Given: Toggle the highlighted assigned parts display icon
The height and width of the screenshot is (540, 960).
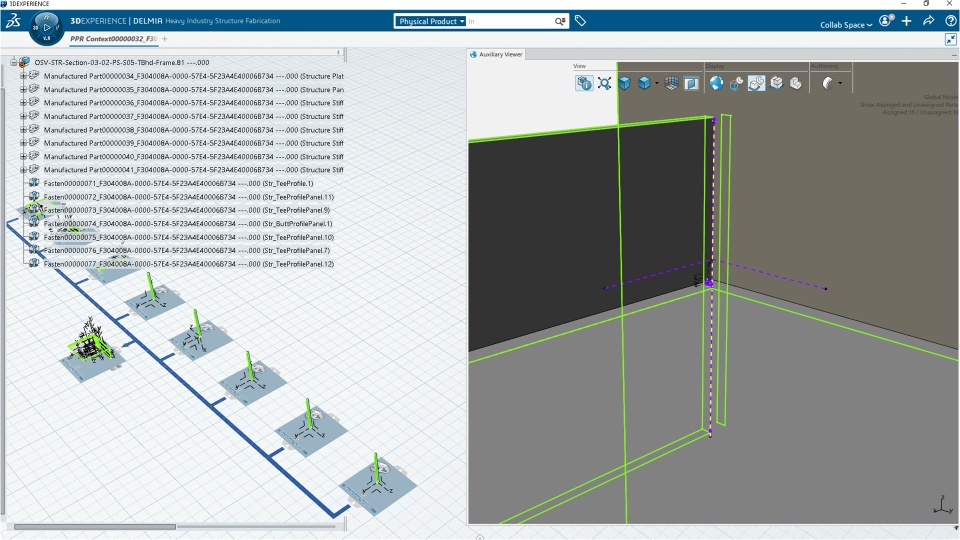Looking at the screenshot, I should [x=756, y=83].
